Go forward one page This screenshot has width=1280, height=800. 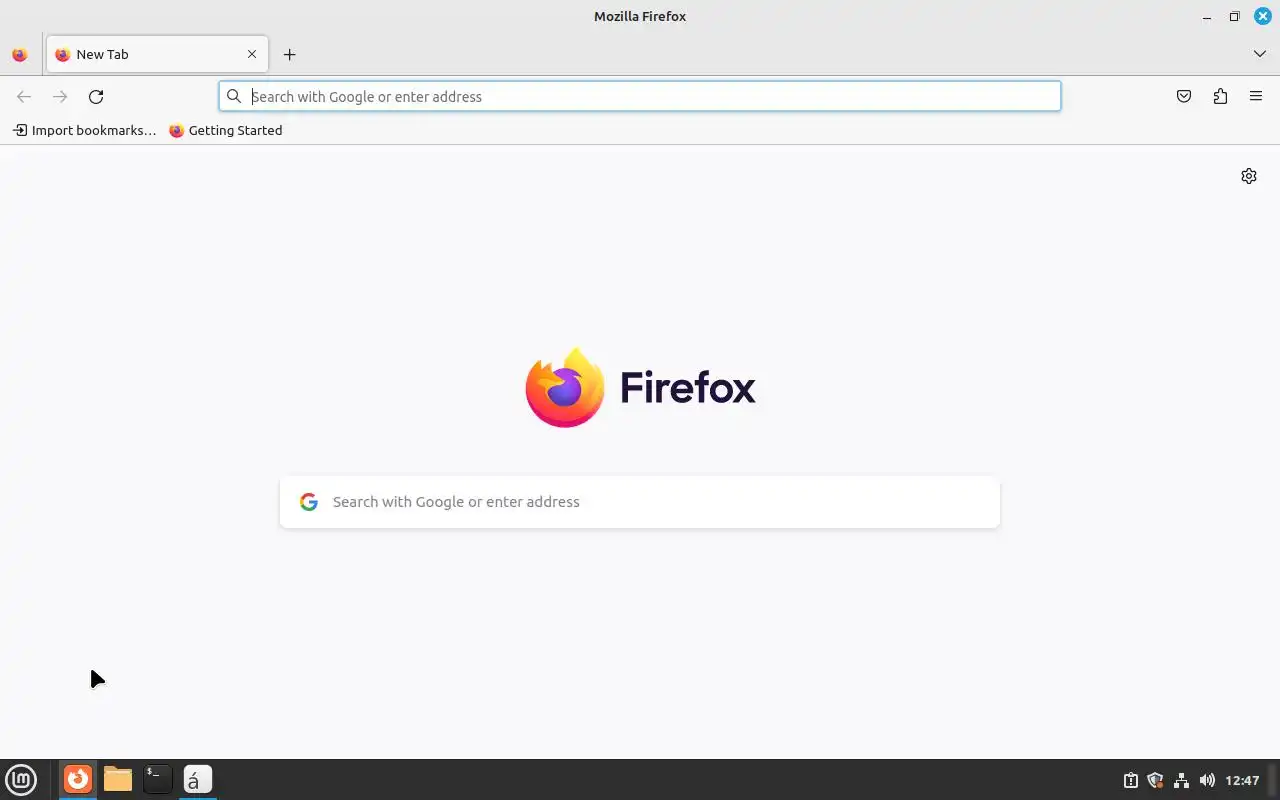coord(60,97)
